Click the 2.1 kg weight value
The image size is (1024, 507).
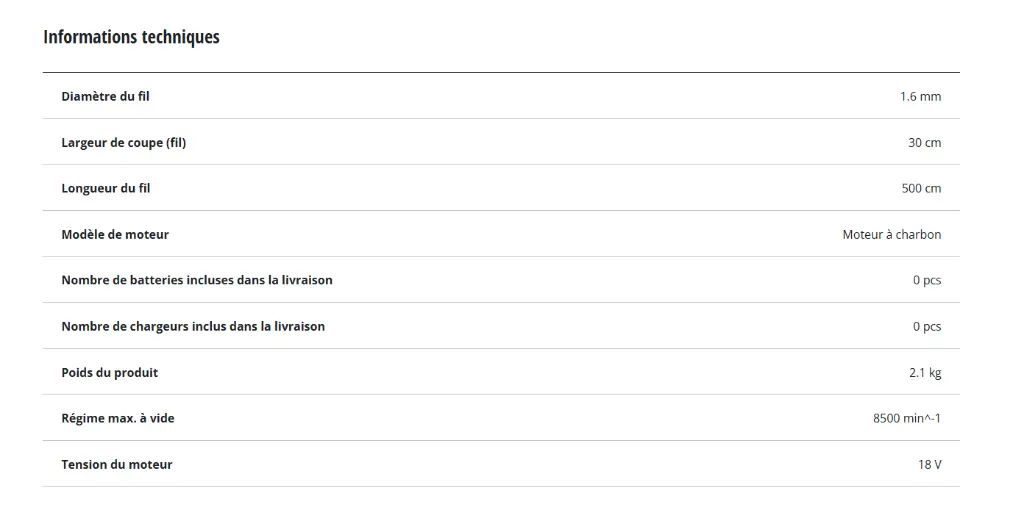pyautogui.click(x=925, y=373)
